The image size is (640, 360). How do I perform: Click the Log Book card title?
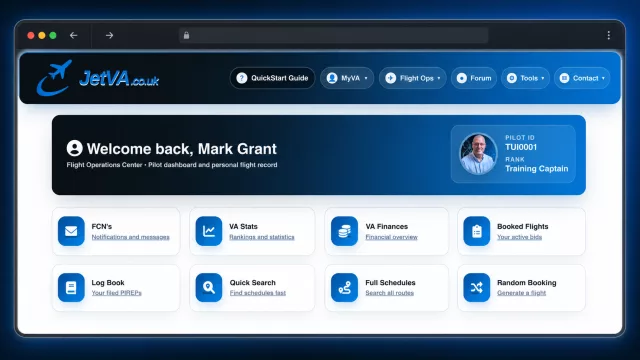point(108,282)
